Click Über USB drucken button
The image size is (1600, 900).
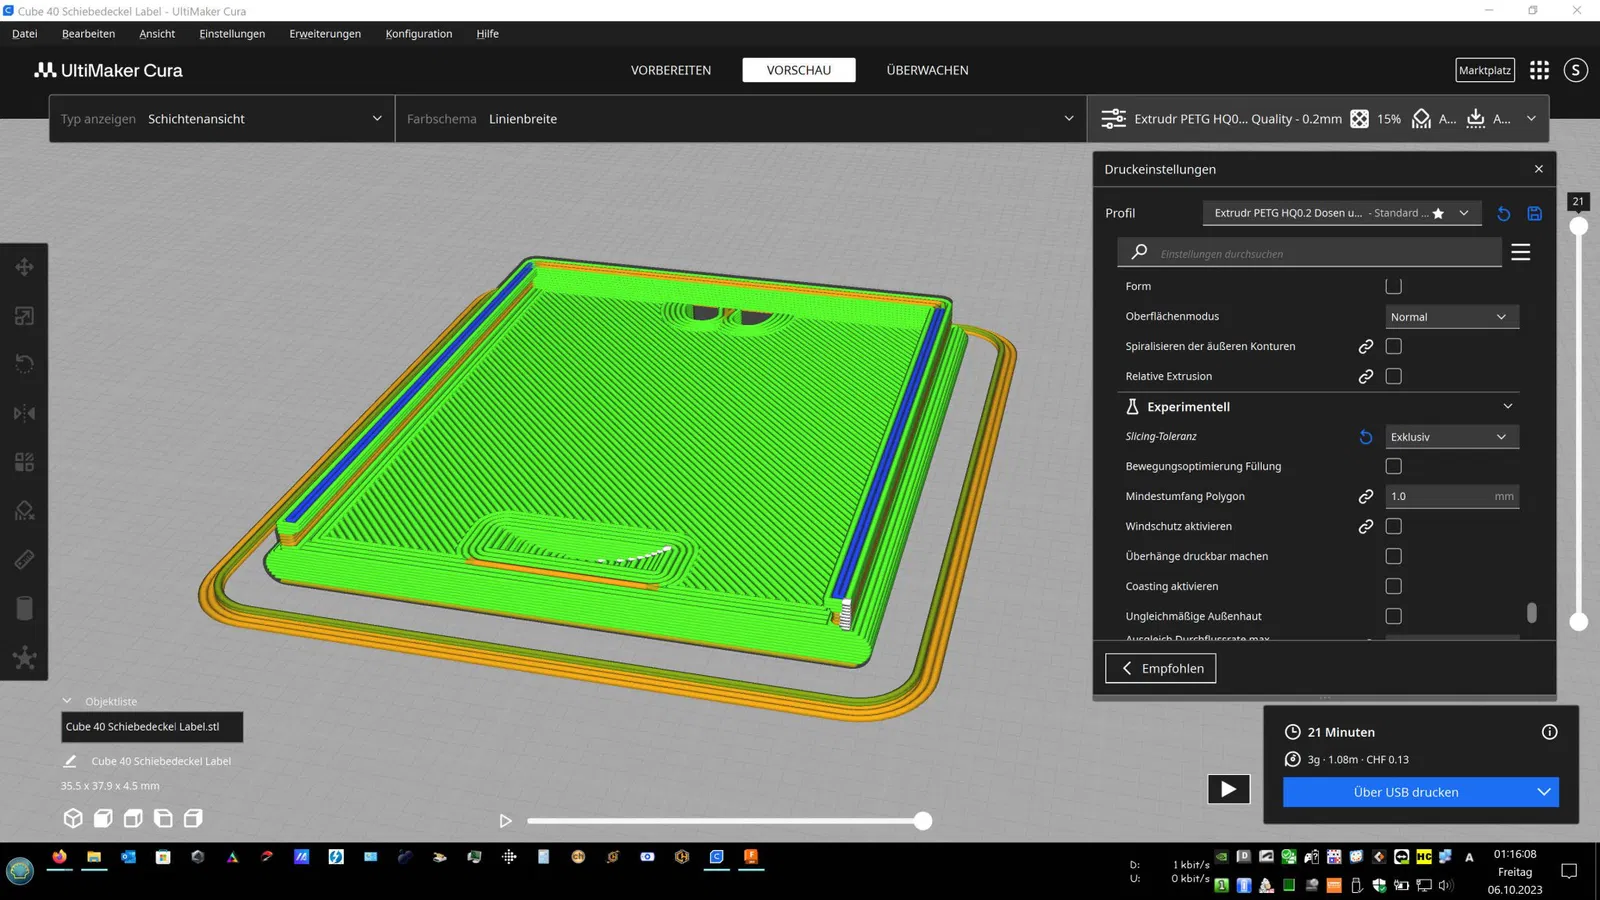tap(1406, 792)
